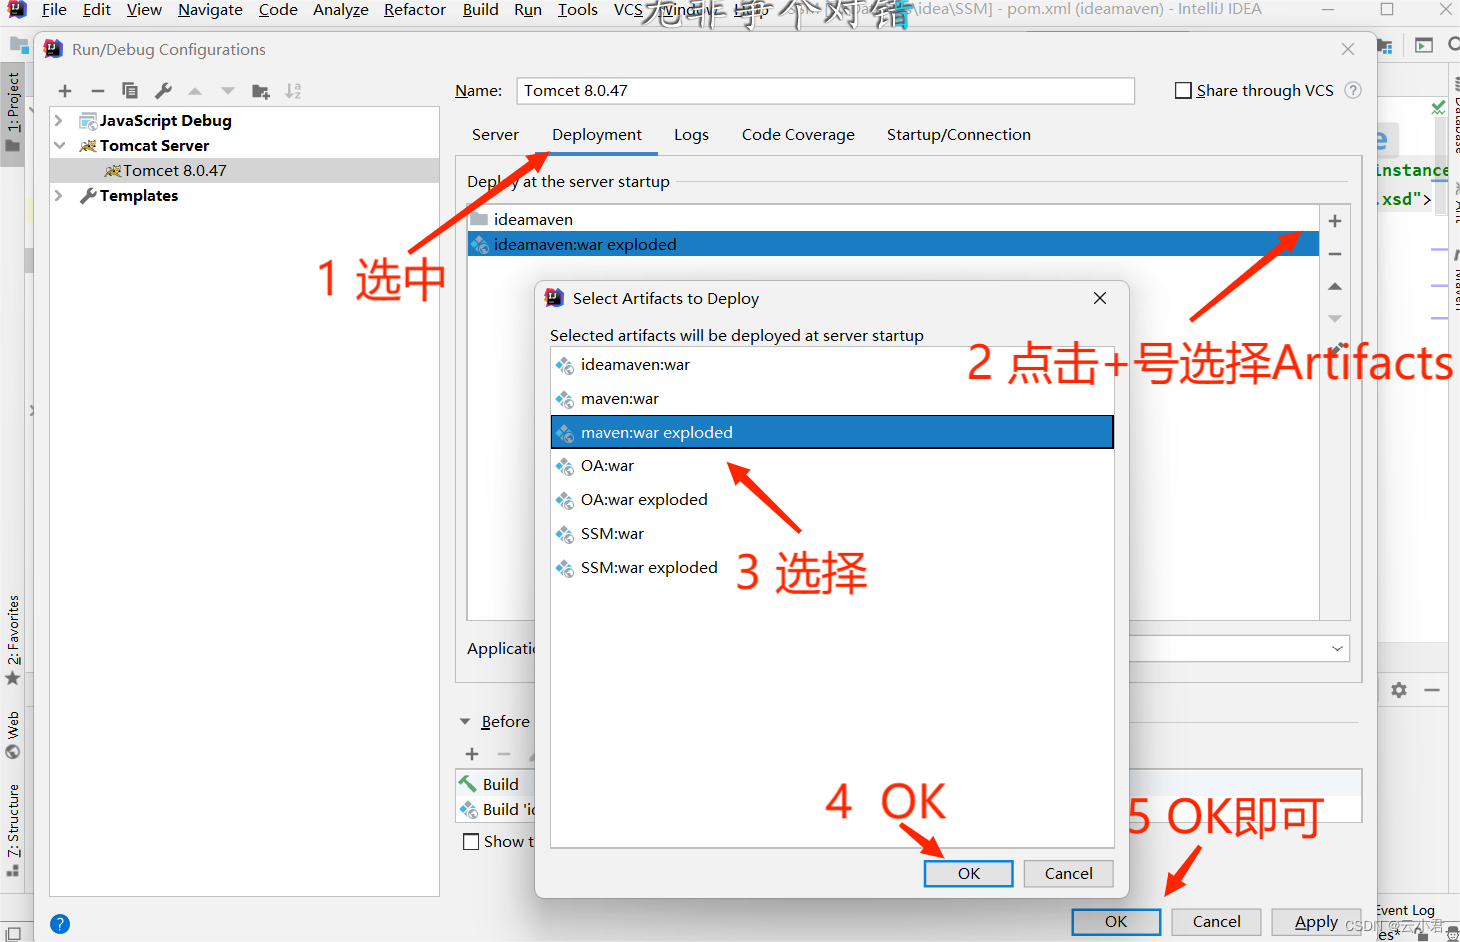Switch to Startup/Connection tab
Image resolution: width=1460 pixels, height=942 pixels.
click(958, 135)
